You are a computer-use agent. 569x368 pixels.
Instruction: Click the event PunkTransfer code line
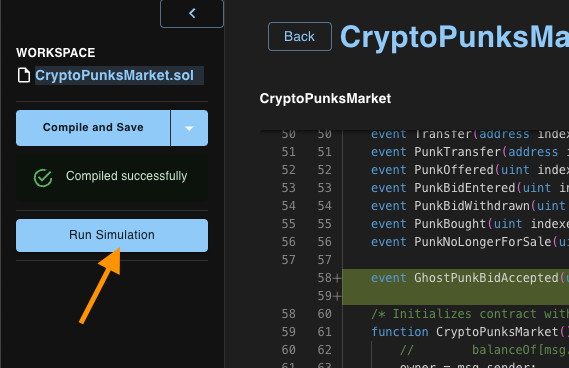point(470,152)
